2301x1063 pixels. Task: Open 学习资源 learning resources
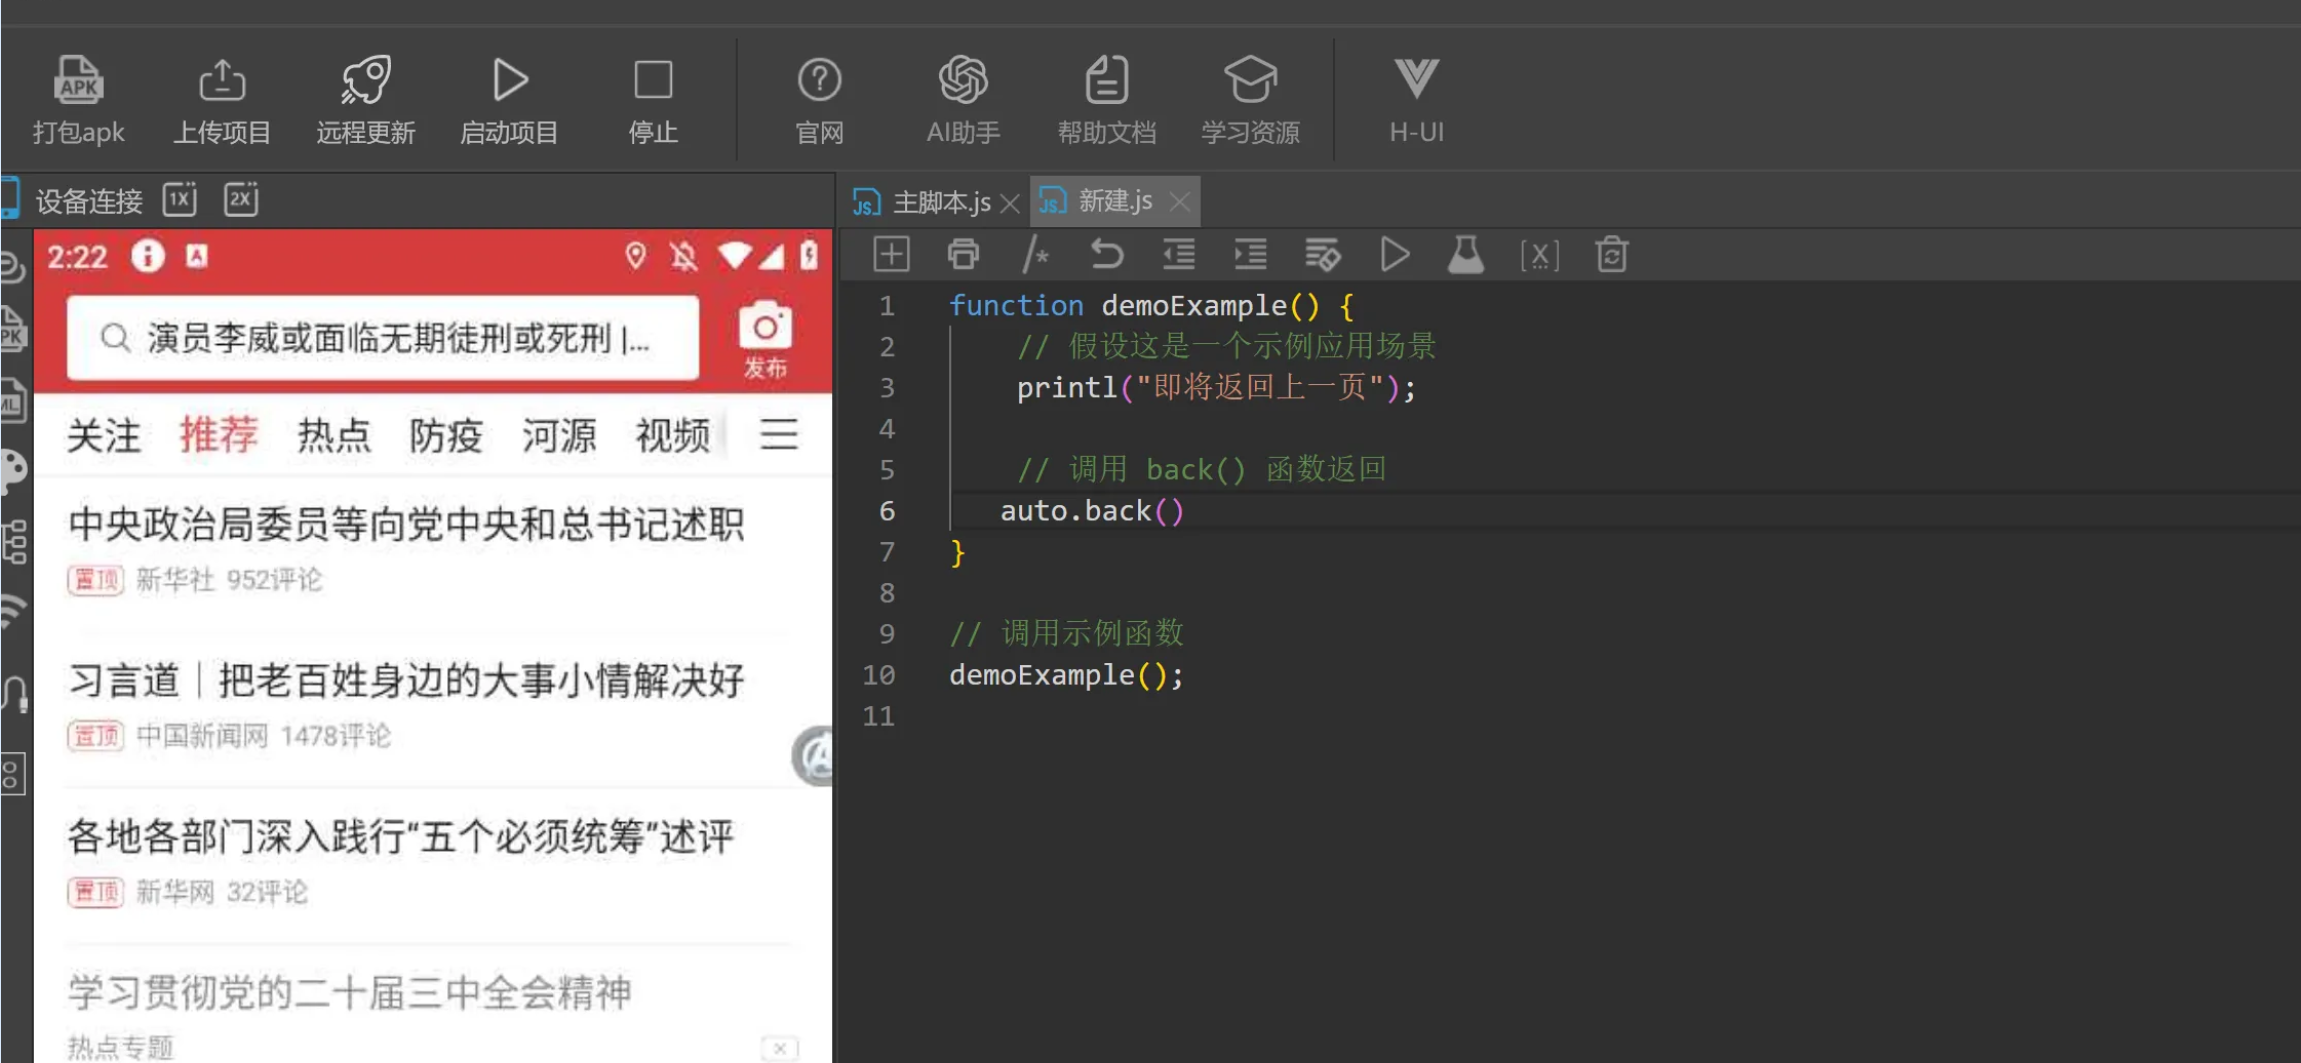(x=1250, y=100)
